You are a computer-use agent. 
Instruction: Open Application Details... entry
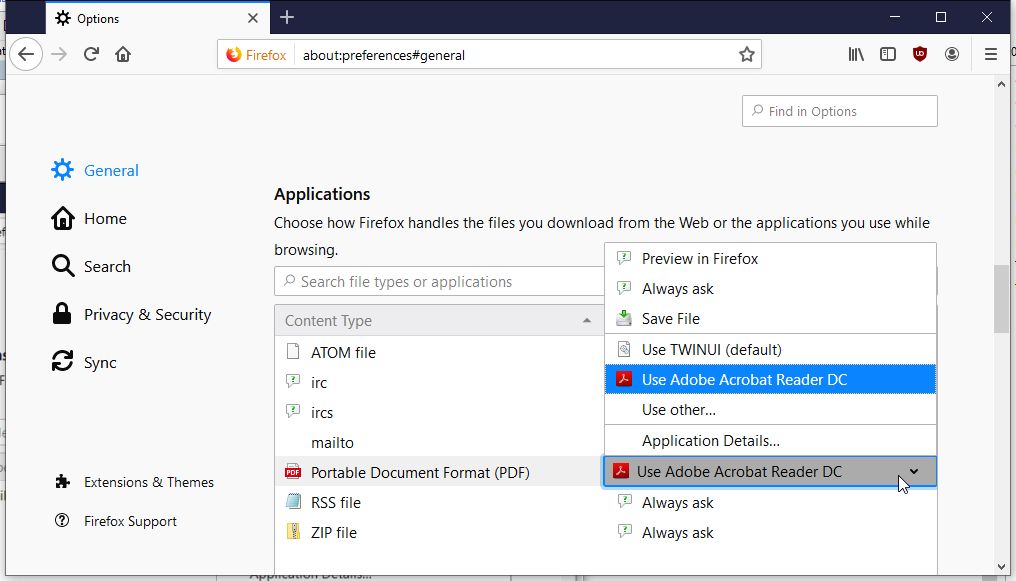point(770,441)
